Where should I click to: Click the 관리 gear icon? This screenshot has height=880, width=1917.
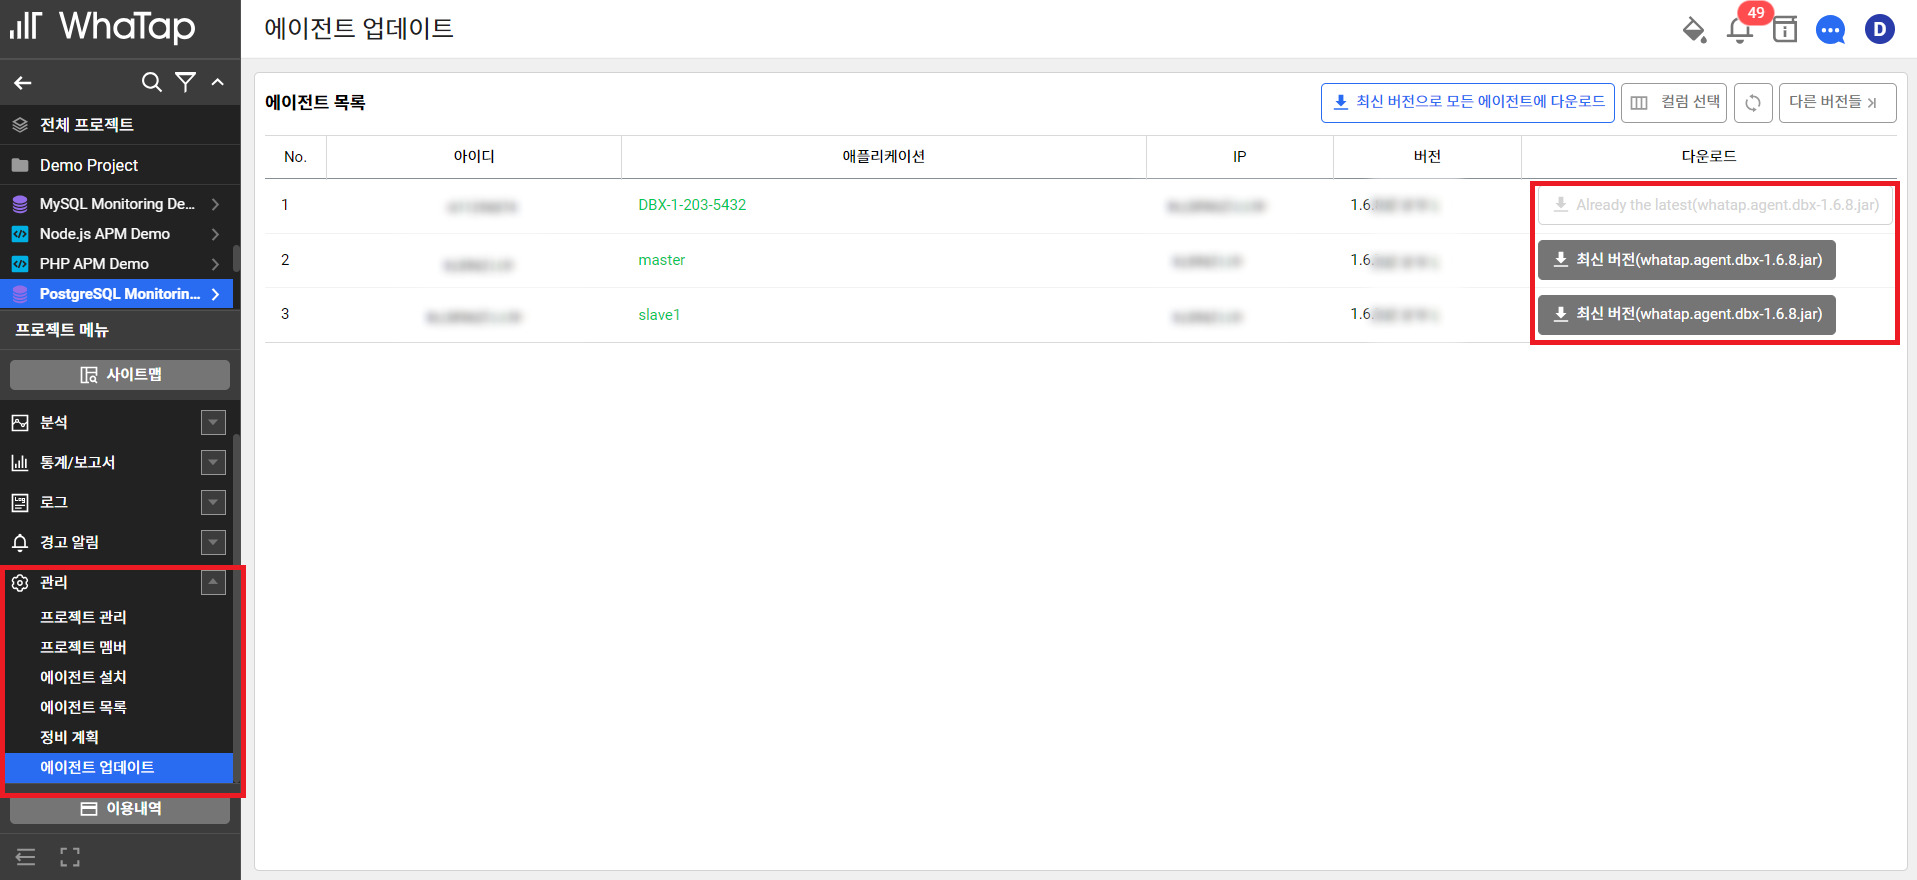(x=20, y=583)
